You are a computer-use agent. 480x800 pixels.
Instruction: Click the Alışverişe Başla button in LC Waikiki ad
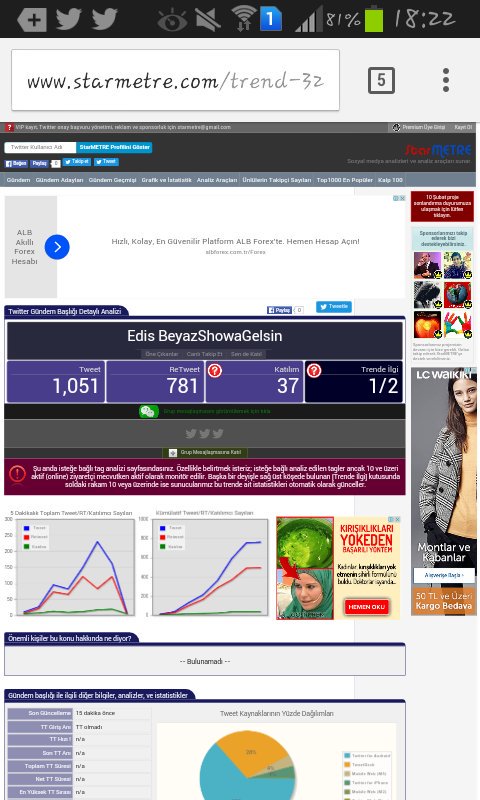pyautogui.click(x=444, y=575)
